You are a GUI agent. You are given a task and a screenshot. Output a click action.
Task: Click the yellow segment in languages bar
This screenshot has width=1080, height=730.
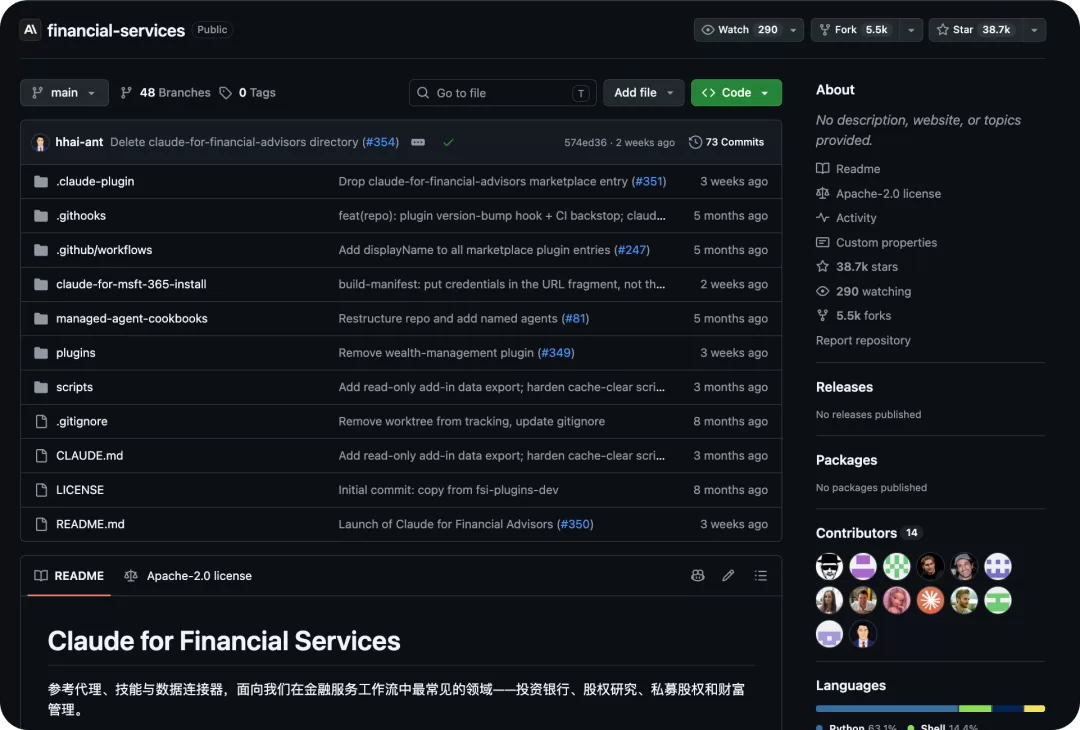tap(1035, 709)
